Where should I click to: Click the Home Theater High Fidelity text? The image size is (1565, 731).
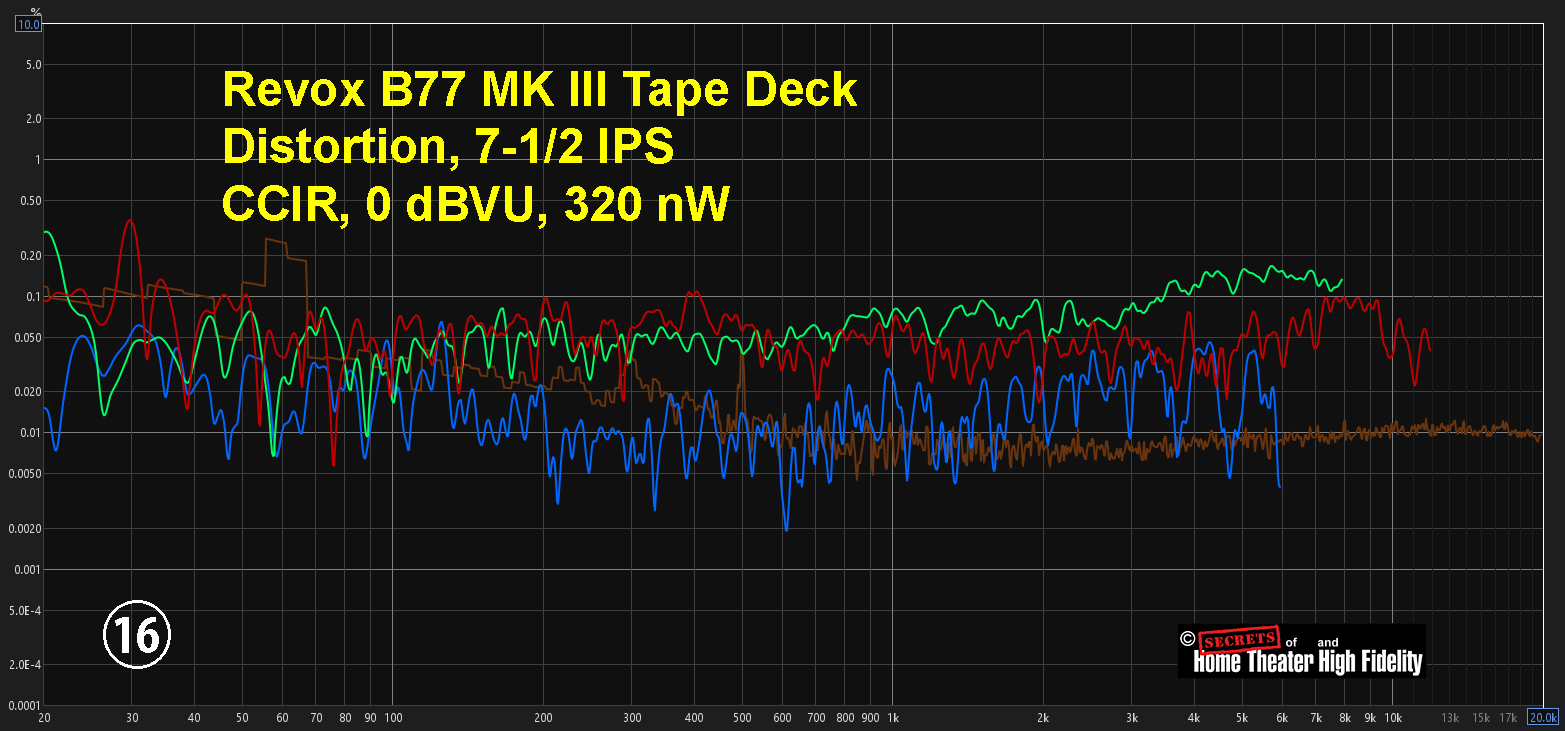(x=1308, y=661)
